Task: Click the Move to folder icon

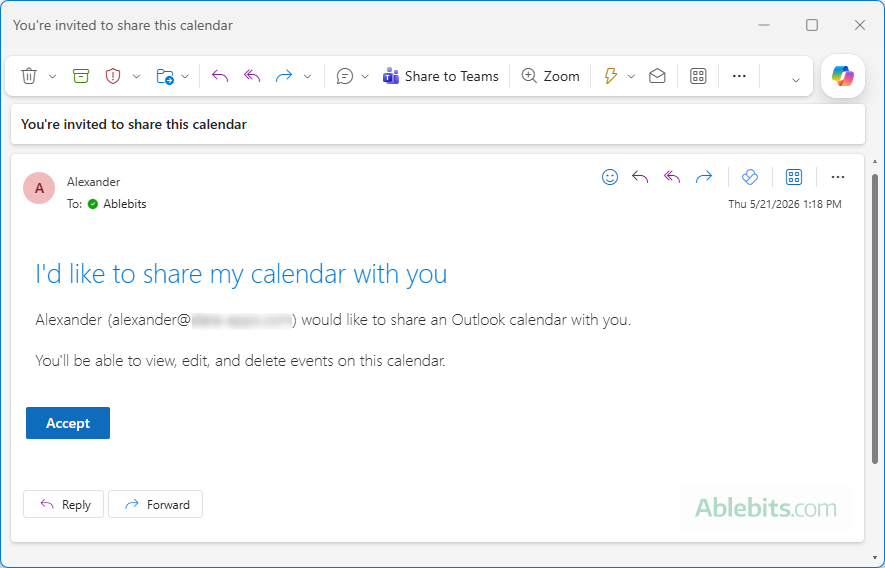Action: (165, 76)
